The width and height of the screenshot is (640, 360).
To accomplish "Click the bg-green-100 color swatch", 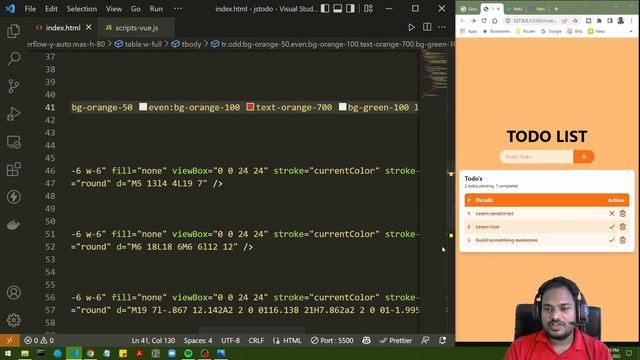I will point(342,107).
